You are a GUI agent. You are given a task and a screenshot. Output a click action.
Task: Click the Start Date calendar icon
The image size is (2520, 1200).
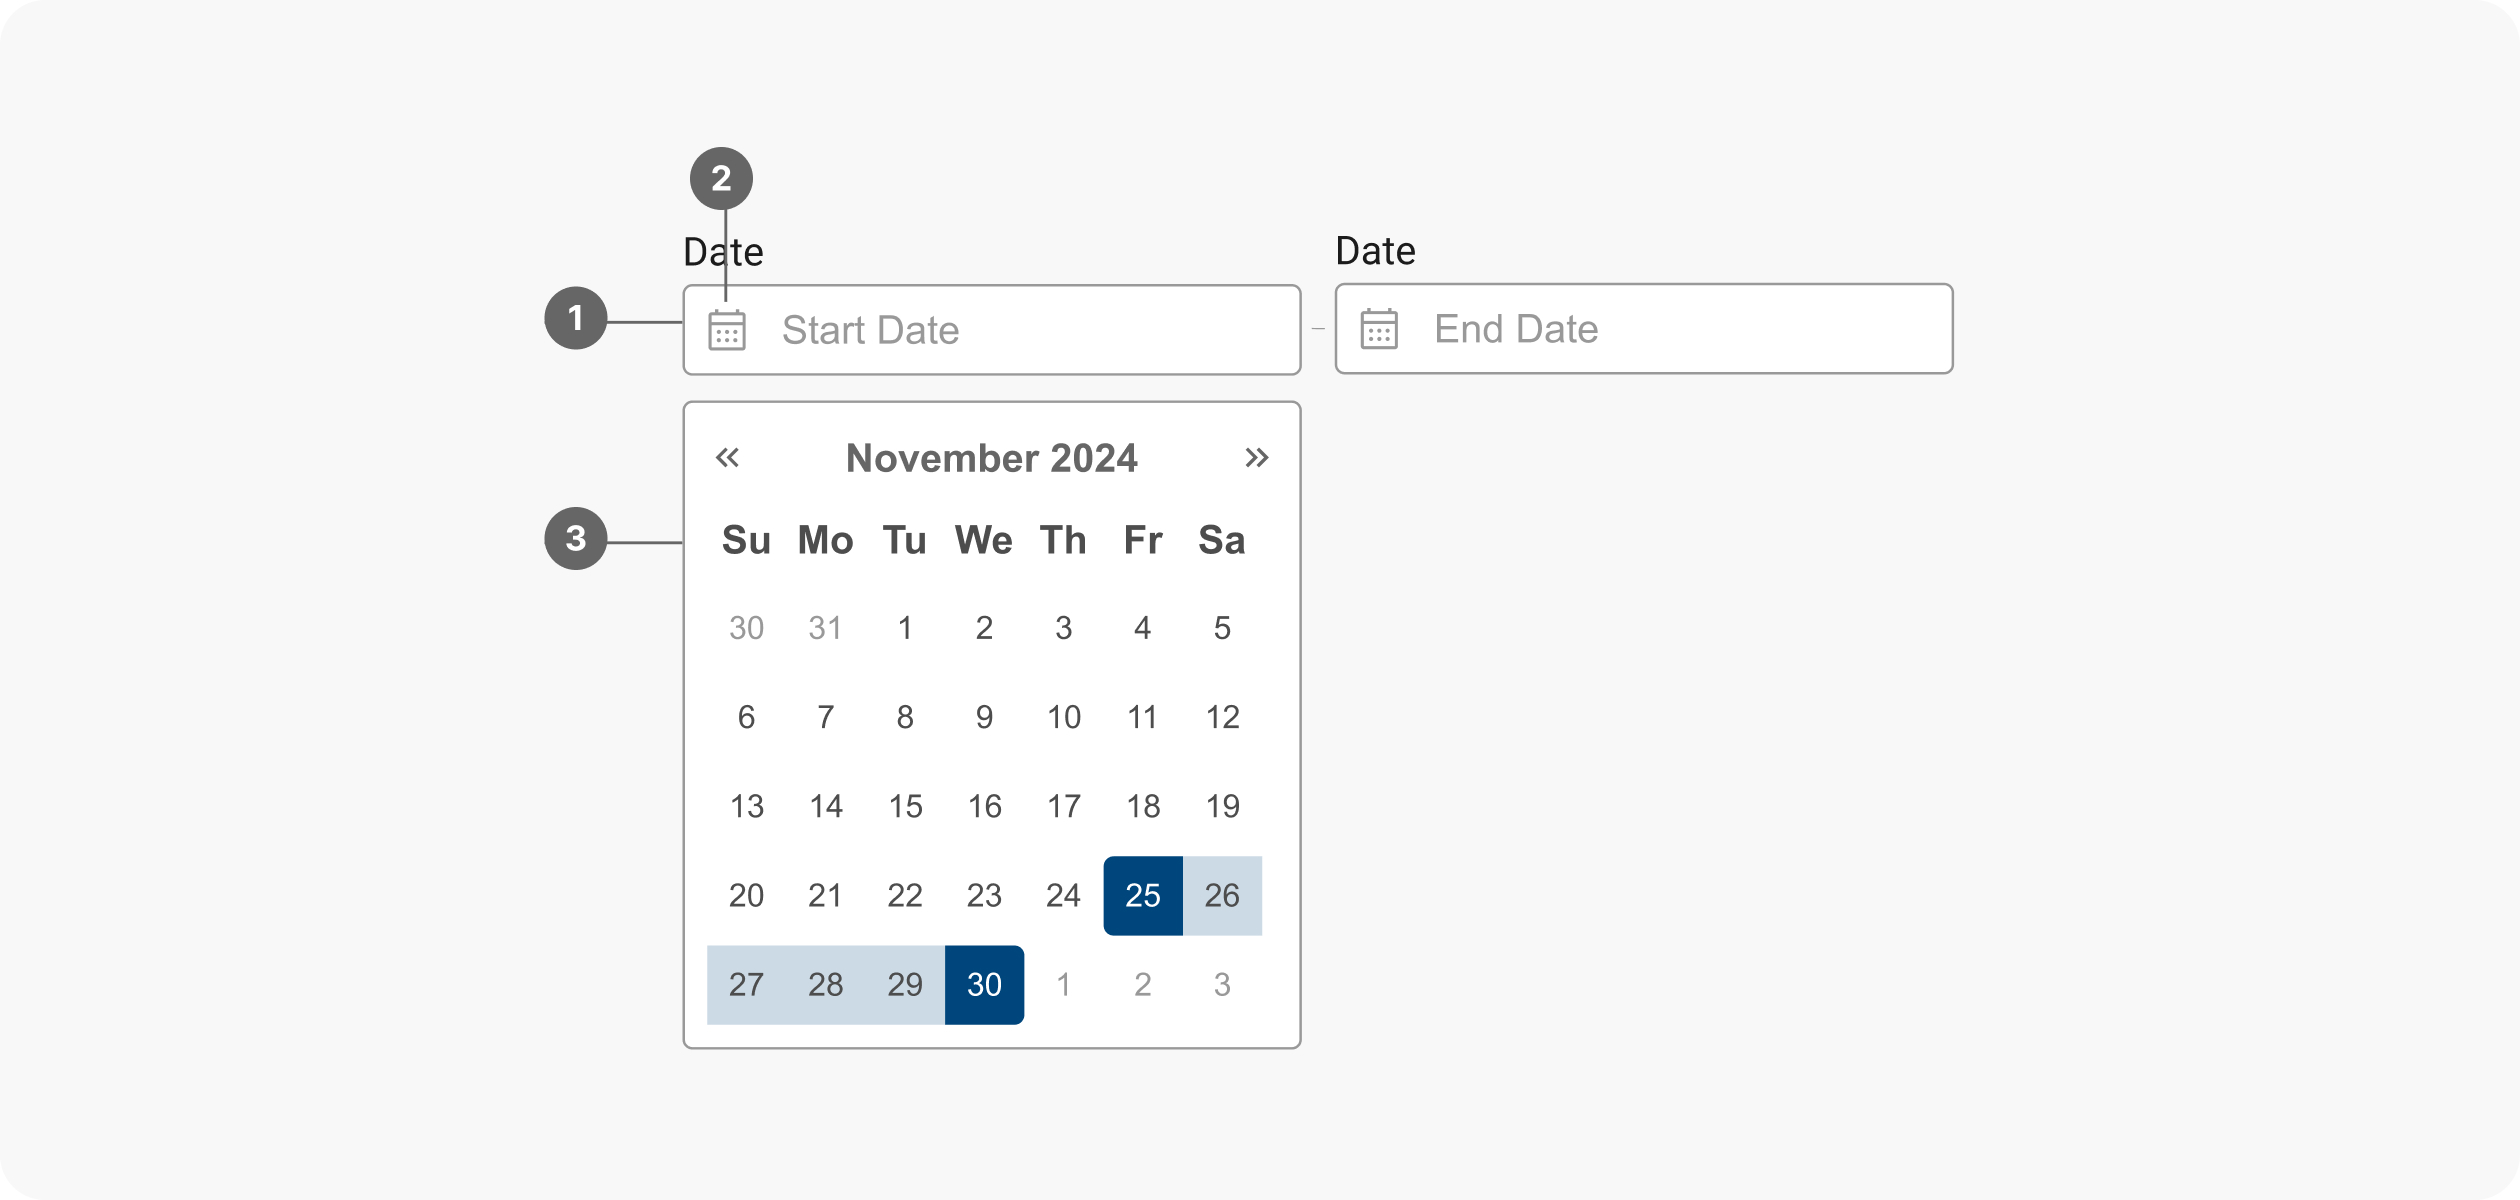pyautogui.click(x=727, y=330)
